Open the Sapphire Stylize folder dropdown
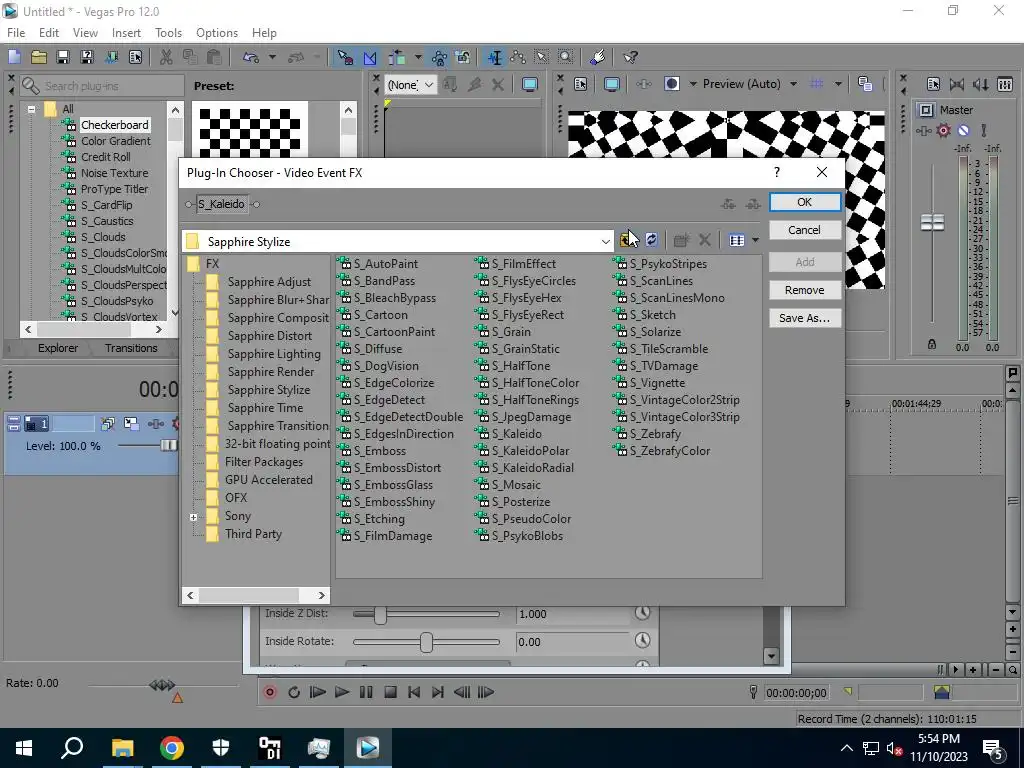1024x768 pixels. coord(605,242)
